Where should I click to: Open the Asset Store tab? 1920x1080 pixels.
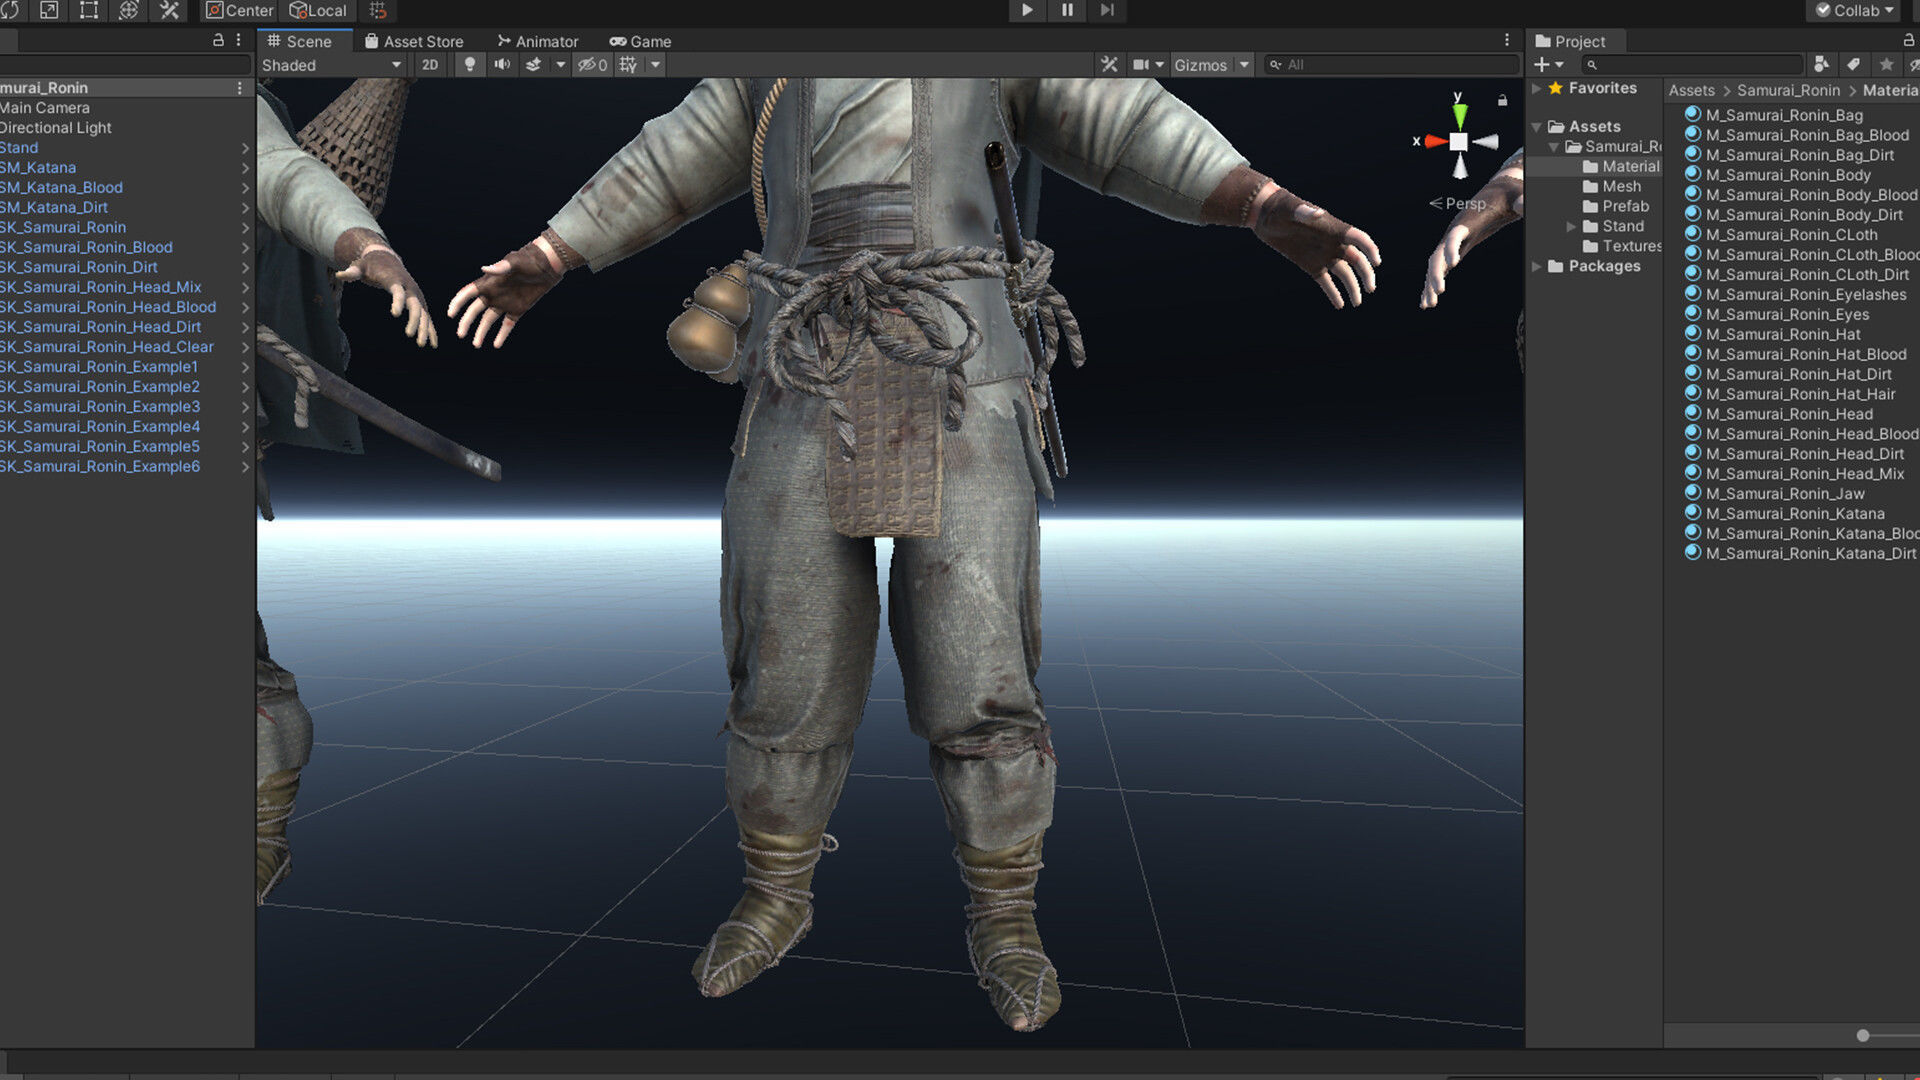(414, 41)
